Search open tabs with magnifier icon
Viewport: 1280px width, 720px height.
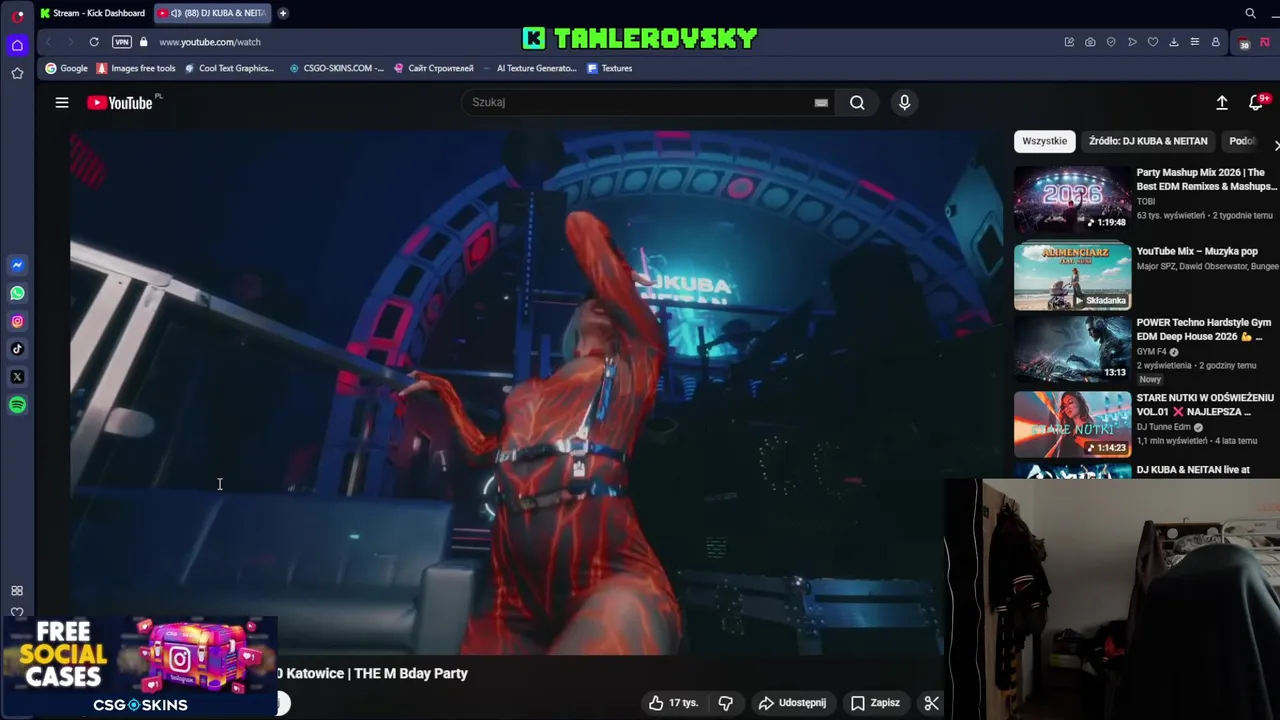coord(1250,13)
